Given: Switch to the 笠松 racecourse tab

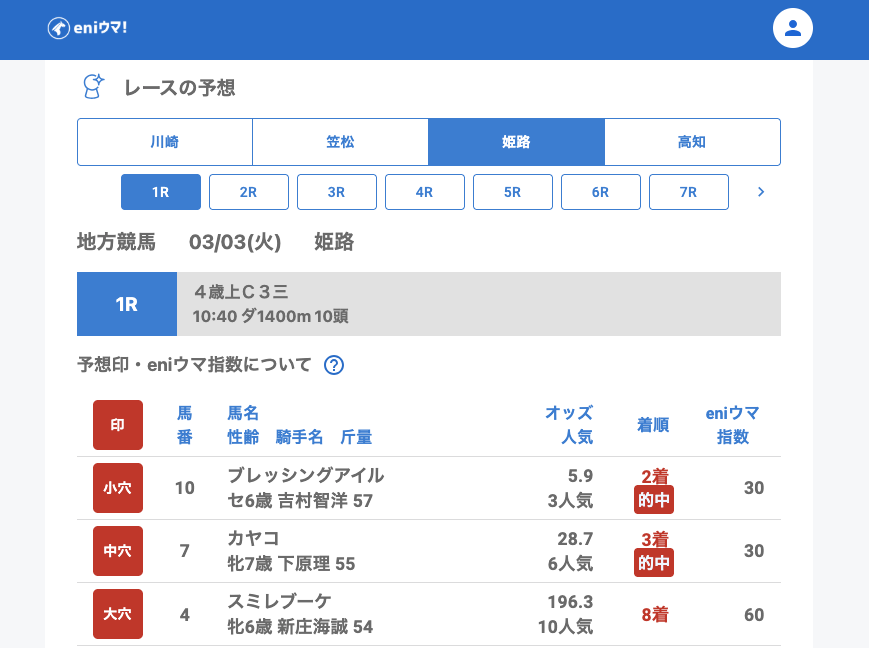Looking at the screenshot, I should tap(340, 142).
